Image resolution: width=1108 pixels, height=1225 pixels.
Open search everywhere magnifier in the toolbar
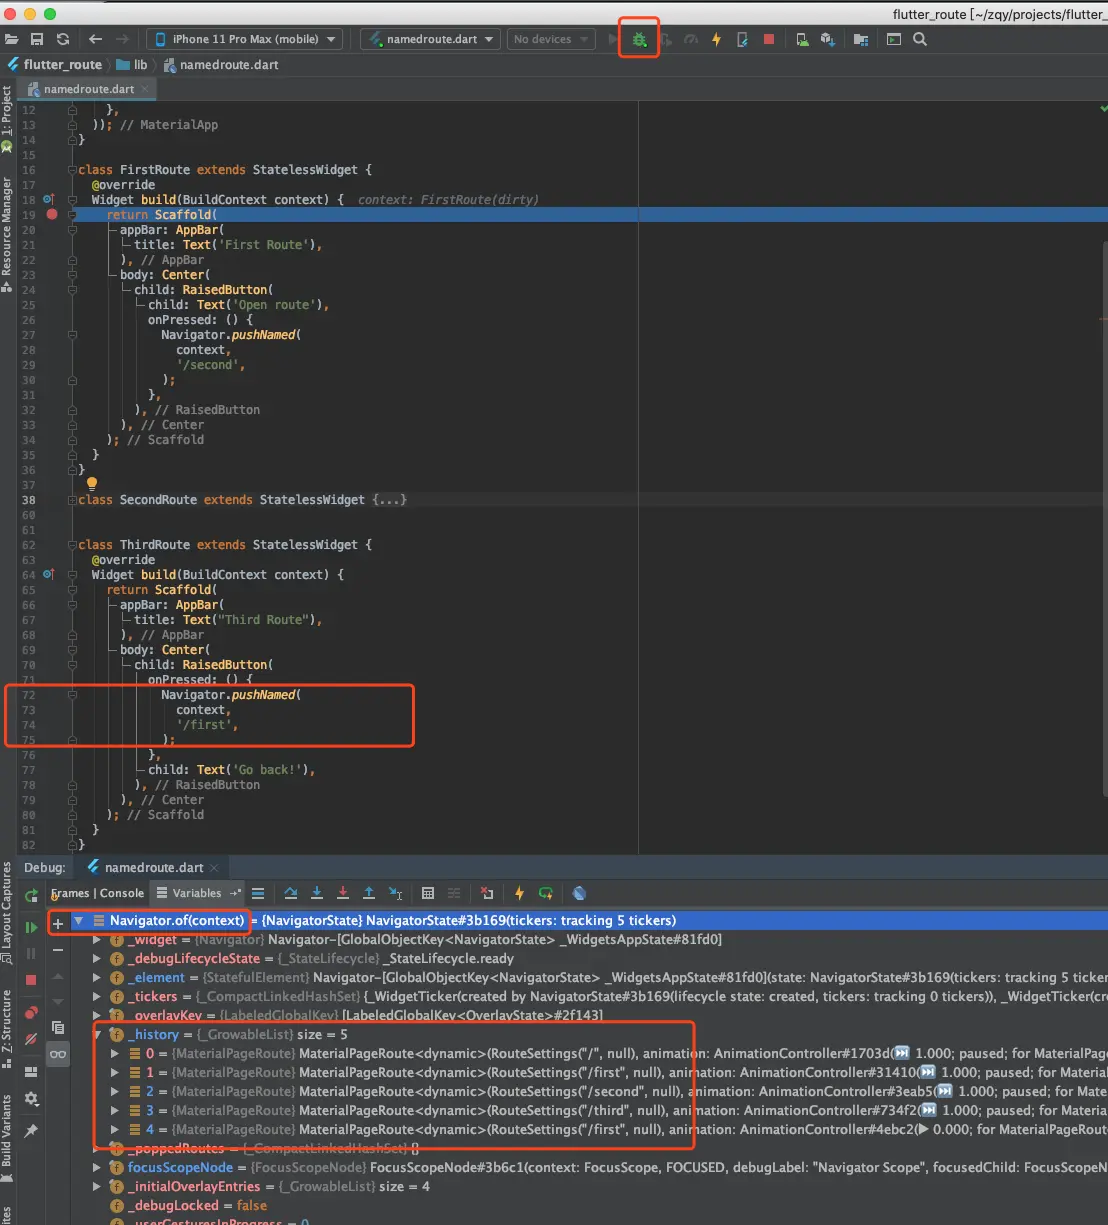[920, 40]
